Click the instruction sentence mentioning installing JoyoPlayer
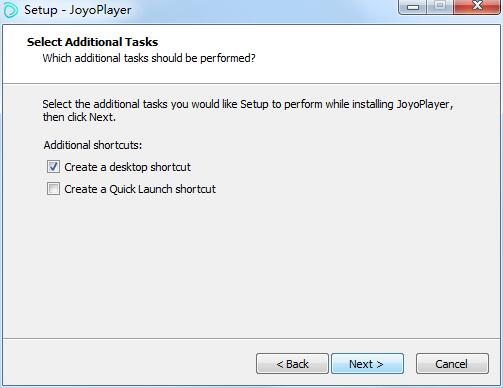The height and width of the screenshot is (388, 503). coord(248,104)
